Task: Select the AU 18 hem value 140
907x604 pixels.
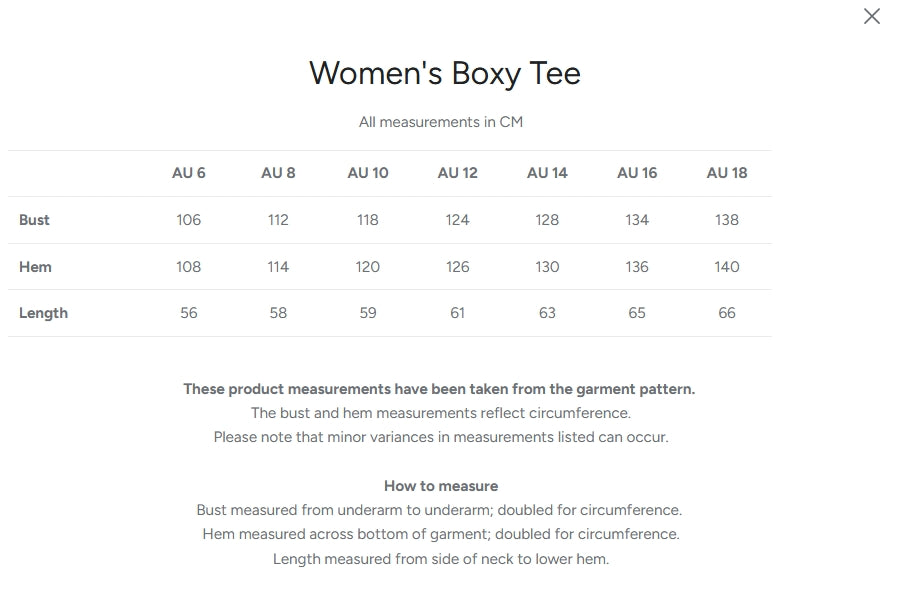Action: 727,267
